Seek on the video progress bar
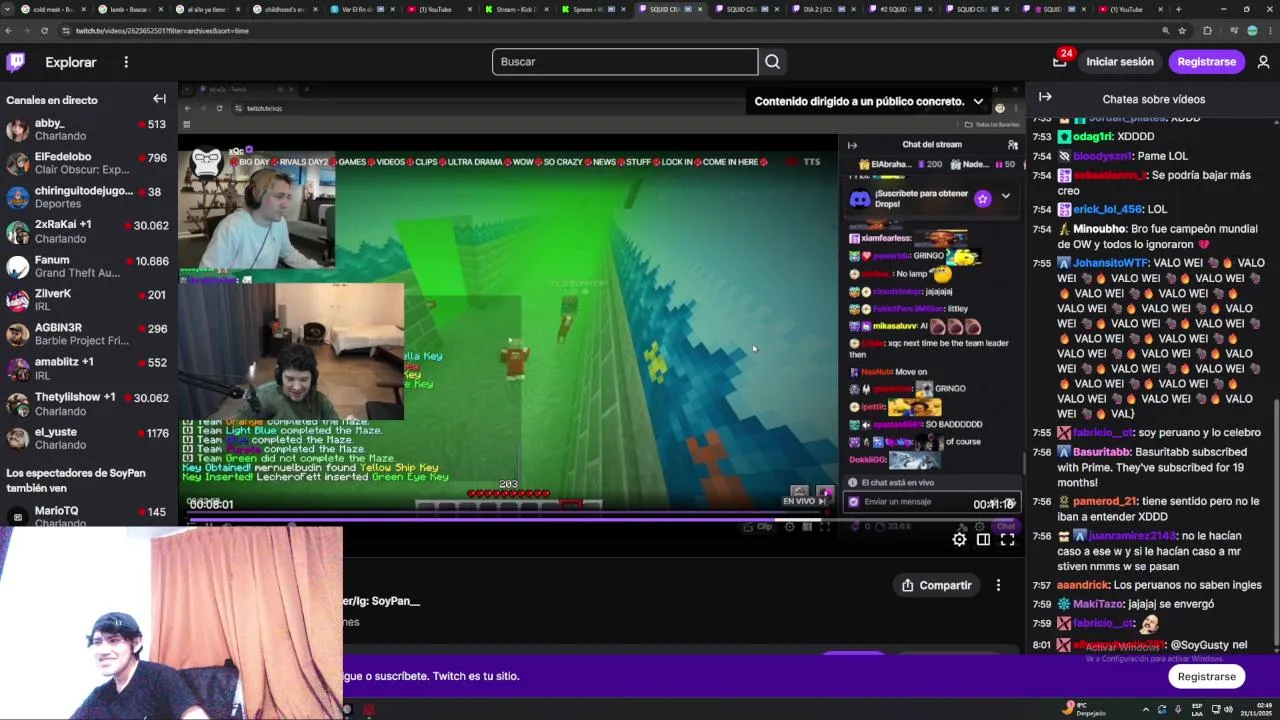 [603, 519]
